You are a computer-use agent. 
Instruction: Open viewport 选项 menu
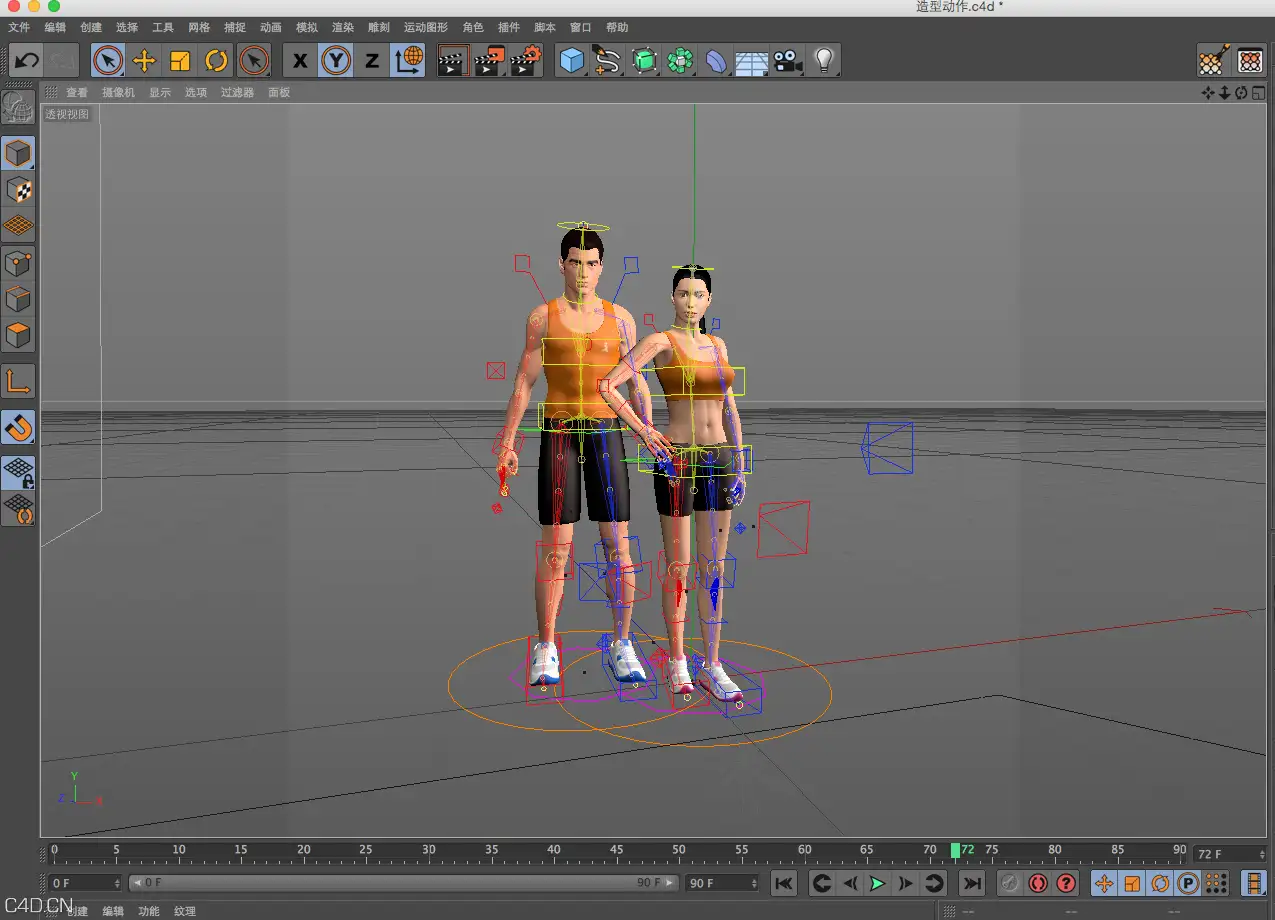tap(196, 93)
